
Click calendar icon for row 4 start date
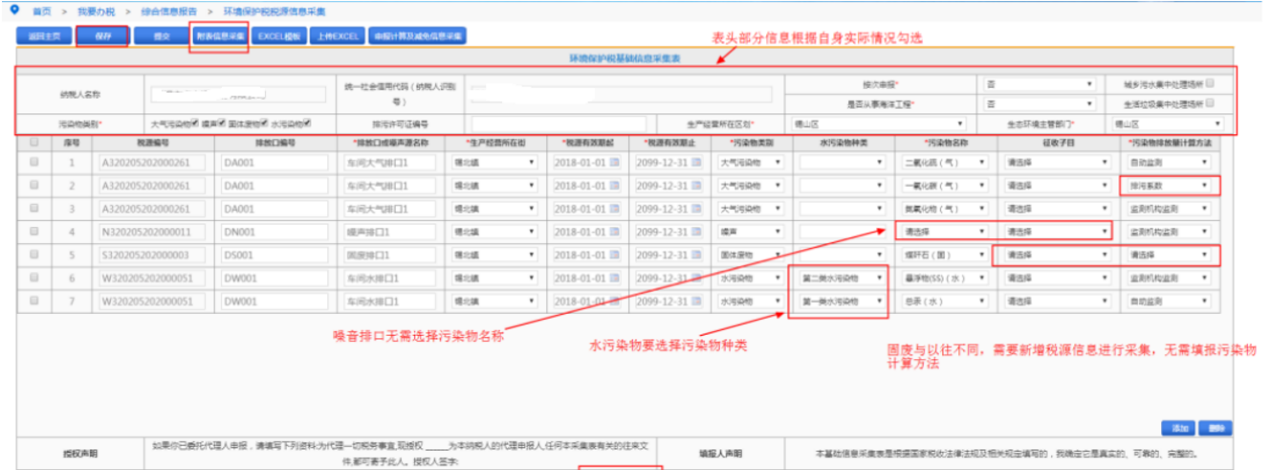pos(615,231)
